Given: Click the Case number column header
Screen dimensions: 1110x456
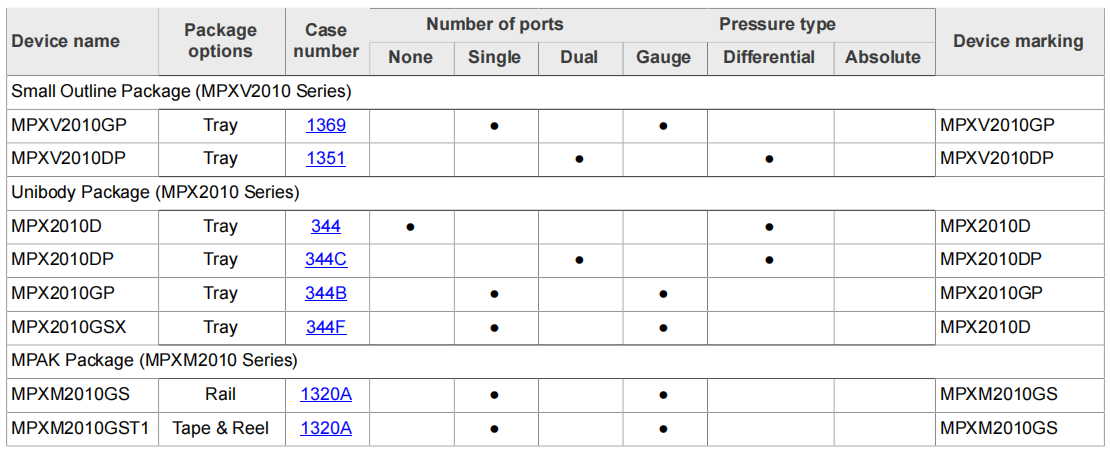Looking at the screenshot, I should (x=326, y=41).
